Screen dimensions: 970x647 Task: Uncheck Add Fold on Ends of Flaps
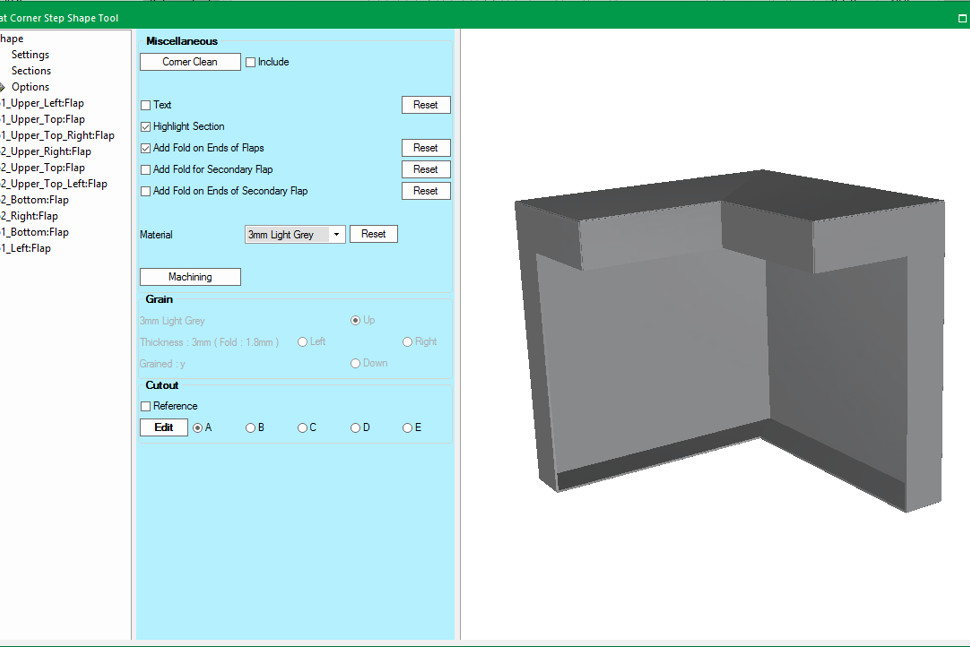pyautogui.click(x=144, y=148)
